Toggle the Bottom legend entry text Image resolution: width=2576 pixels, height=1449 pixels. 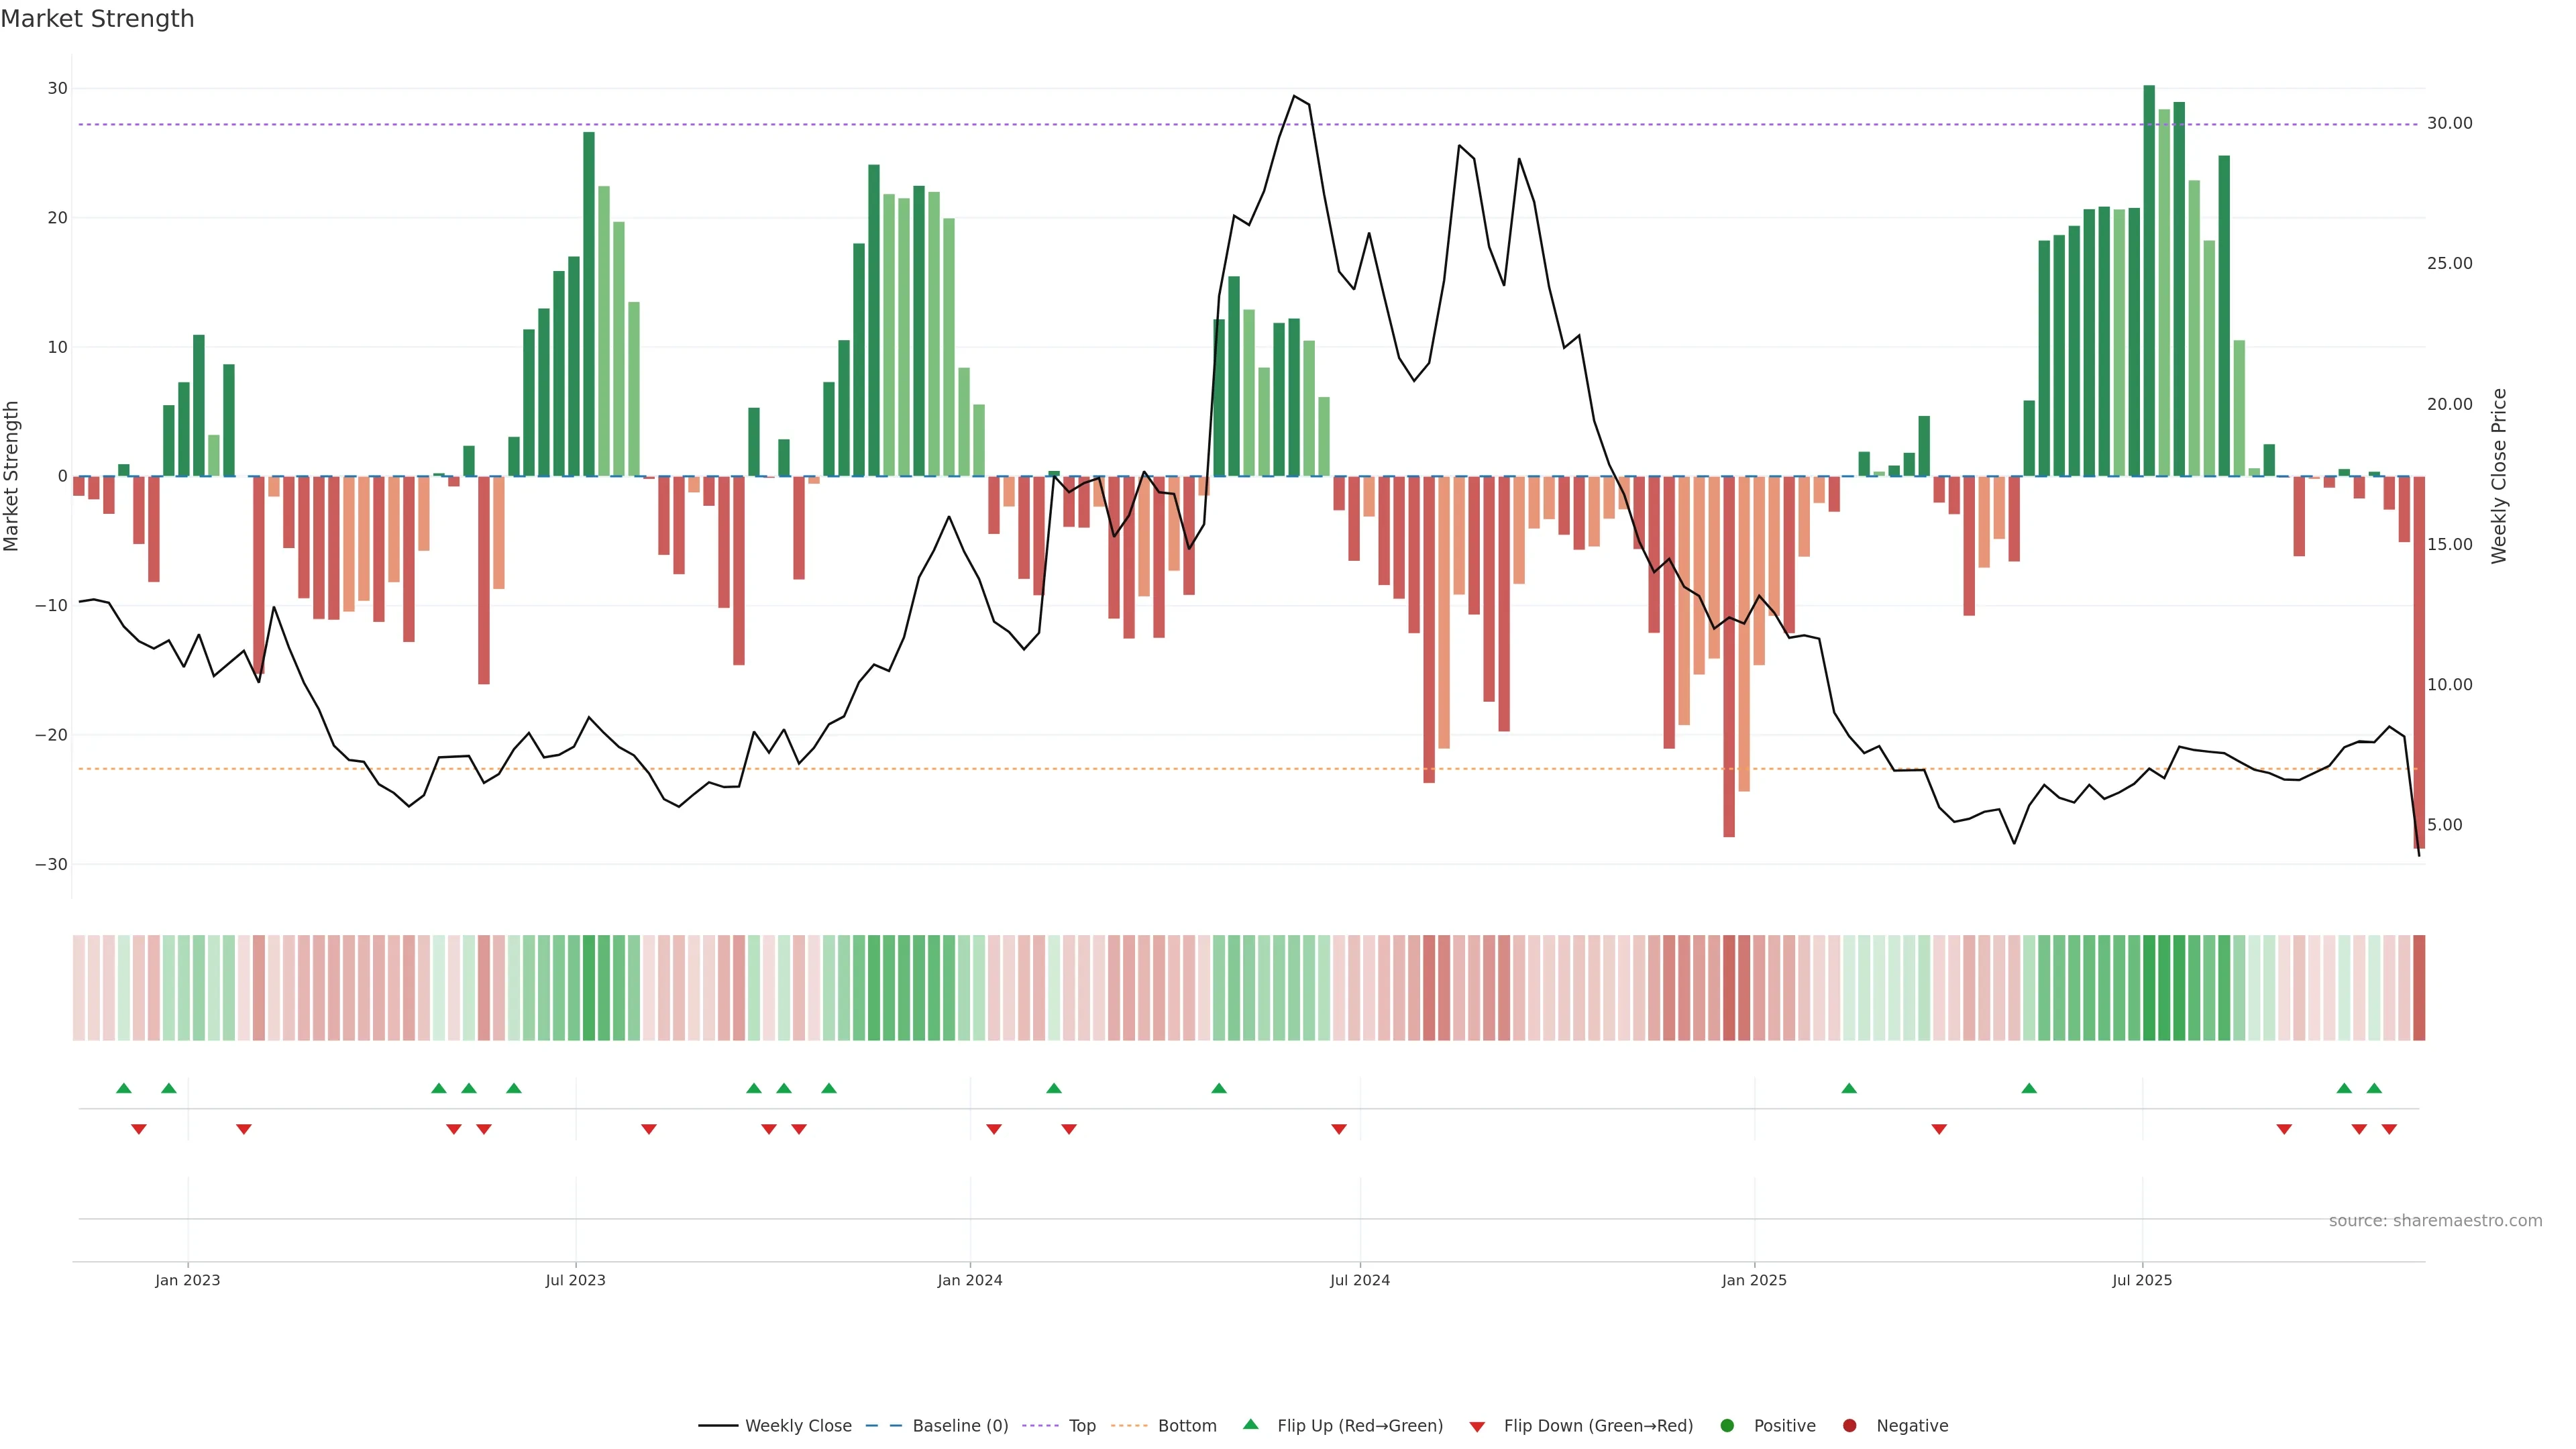coord(1187,1426)
